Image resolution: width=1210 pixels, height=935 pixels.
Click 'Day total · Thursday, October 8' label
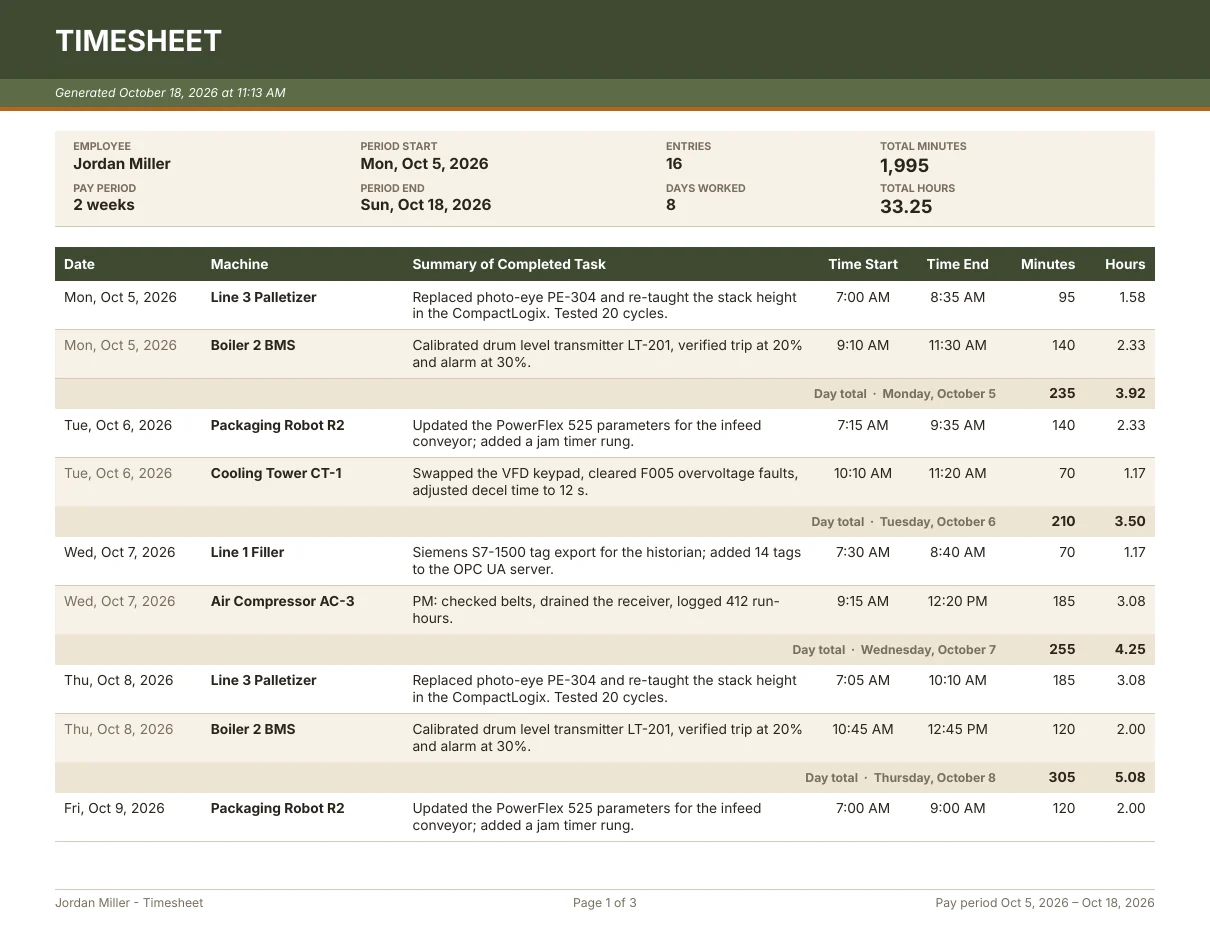coord(901,778)
